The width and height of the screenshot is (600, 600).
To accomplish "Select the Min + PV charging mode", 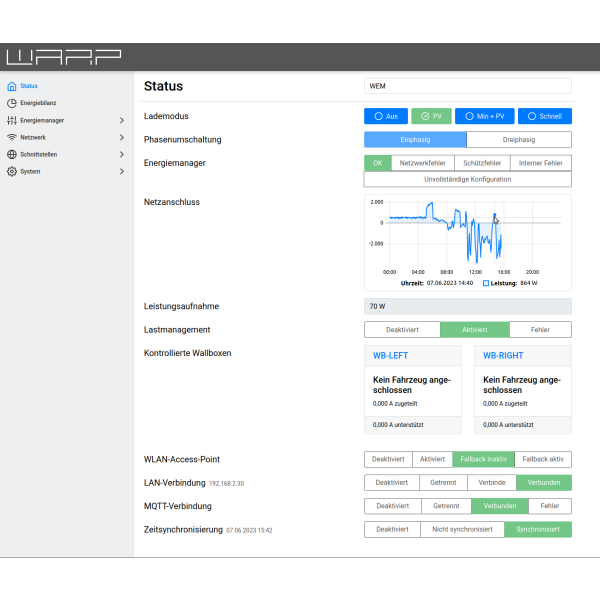I will pos(484,116).
